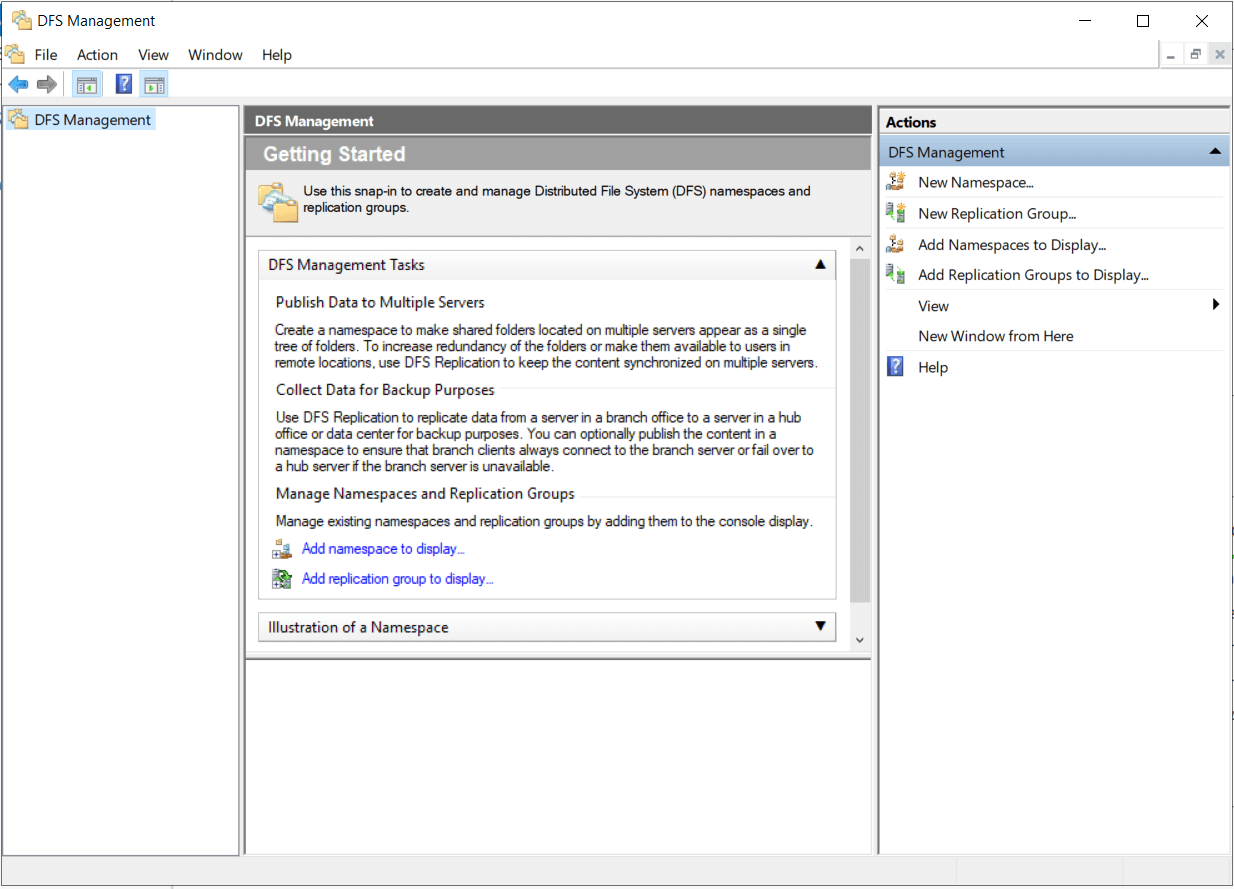Toggle Show/Hide Action Pane toolbar icon

[x=154, y=84]
